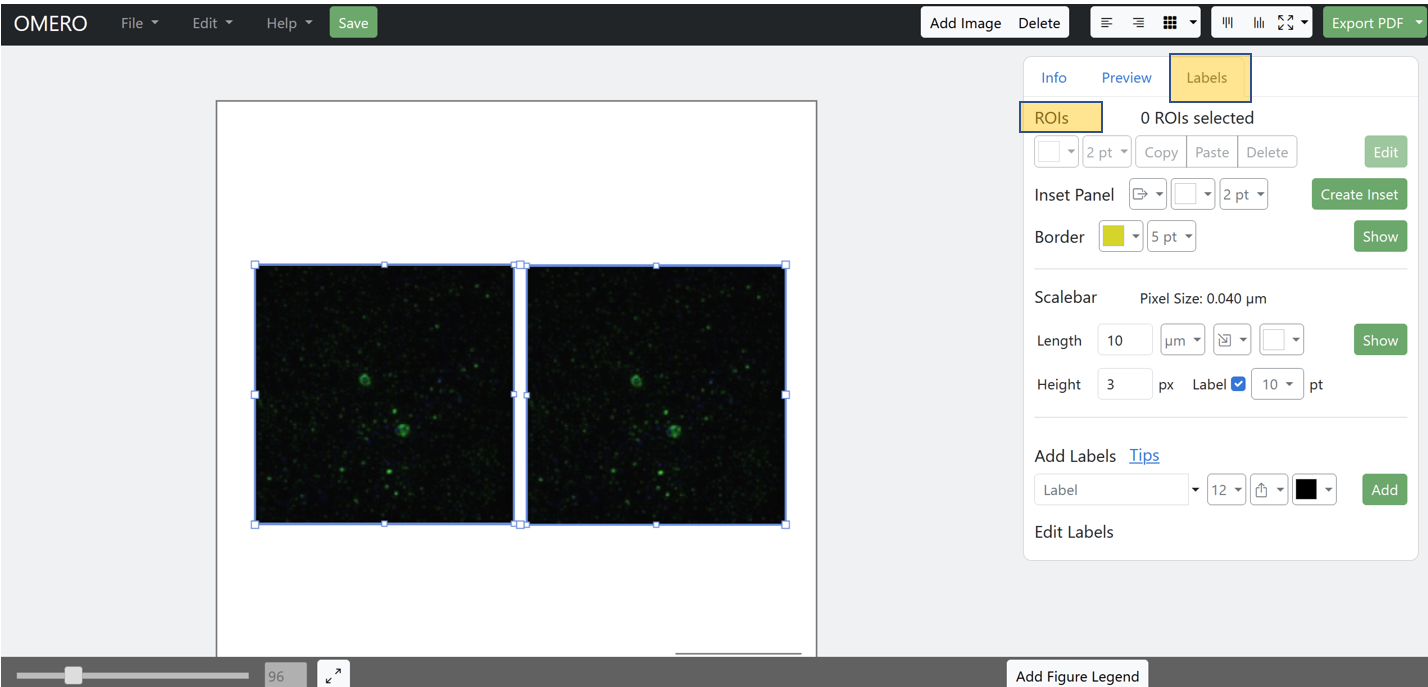The image size is (1428, 687).
Task: Click the ROIs Edit button
Action: pos(1386,152)
